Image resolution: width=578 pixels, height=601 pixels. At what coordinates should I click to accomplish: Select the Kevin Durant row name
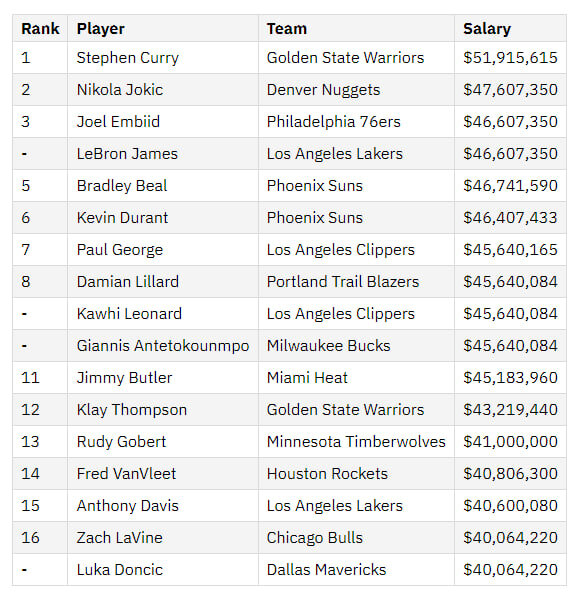click(122, 218)
